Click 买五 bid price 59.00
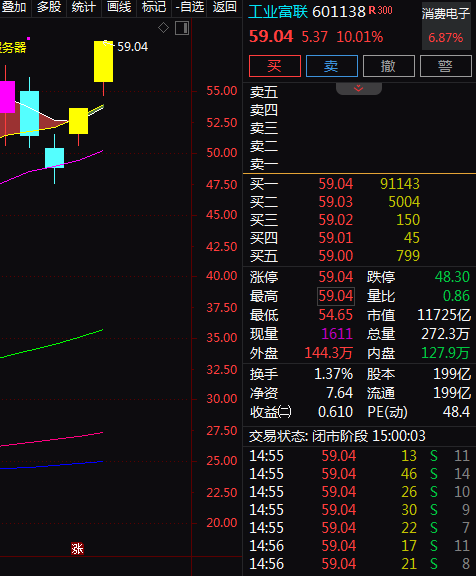 tap(335, 256)
